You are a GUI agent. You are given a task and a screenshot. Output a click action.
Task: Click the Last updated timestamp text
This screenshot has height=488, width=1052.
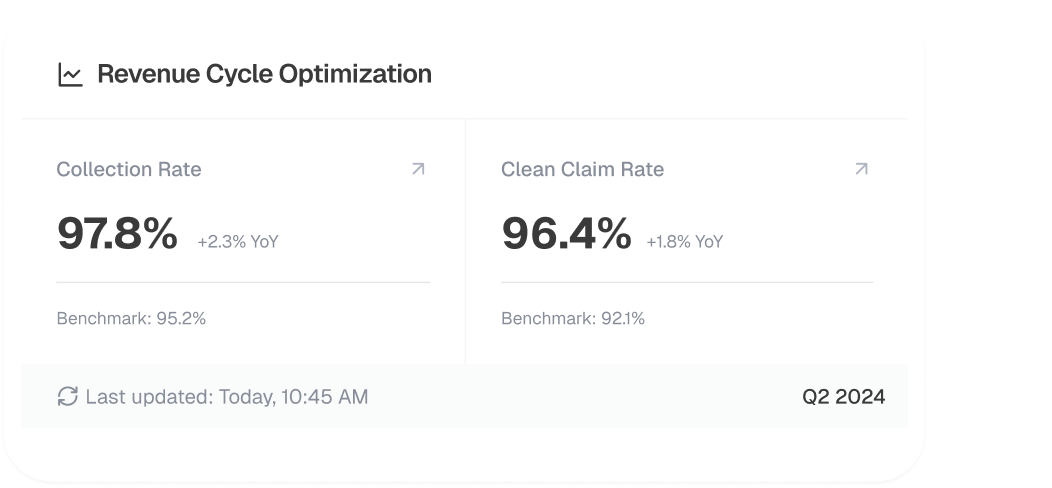pyautogui.click(x=227, y=397)
